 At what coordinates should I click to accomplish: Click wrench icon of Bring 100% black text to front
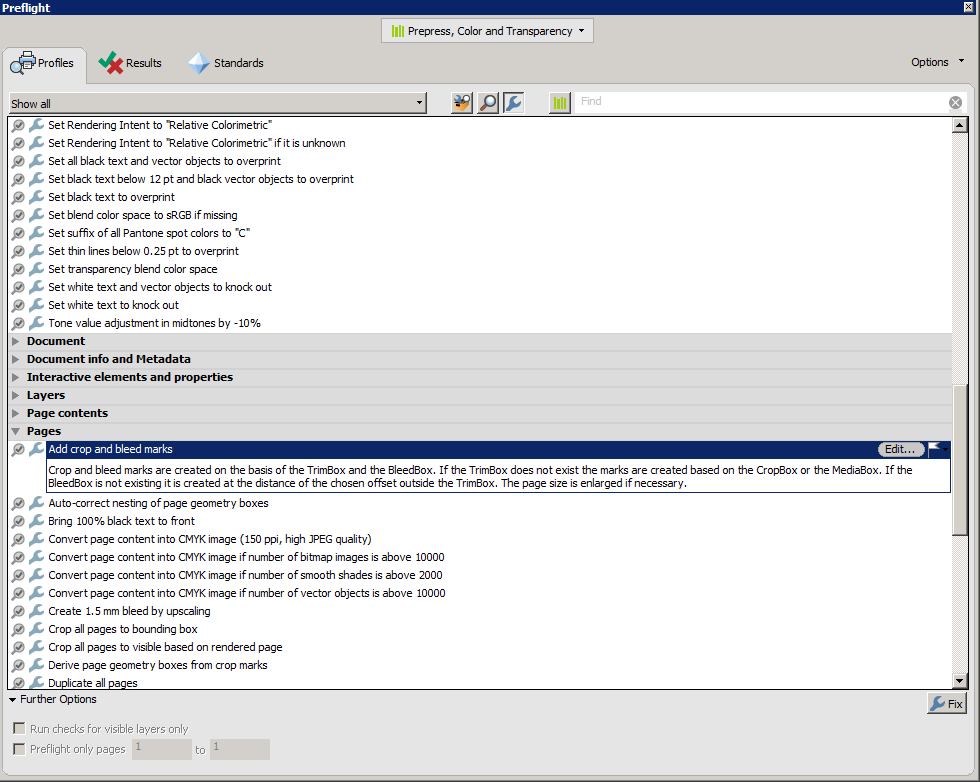click(x=37, y=521)
